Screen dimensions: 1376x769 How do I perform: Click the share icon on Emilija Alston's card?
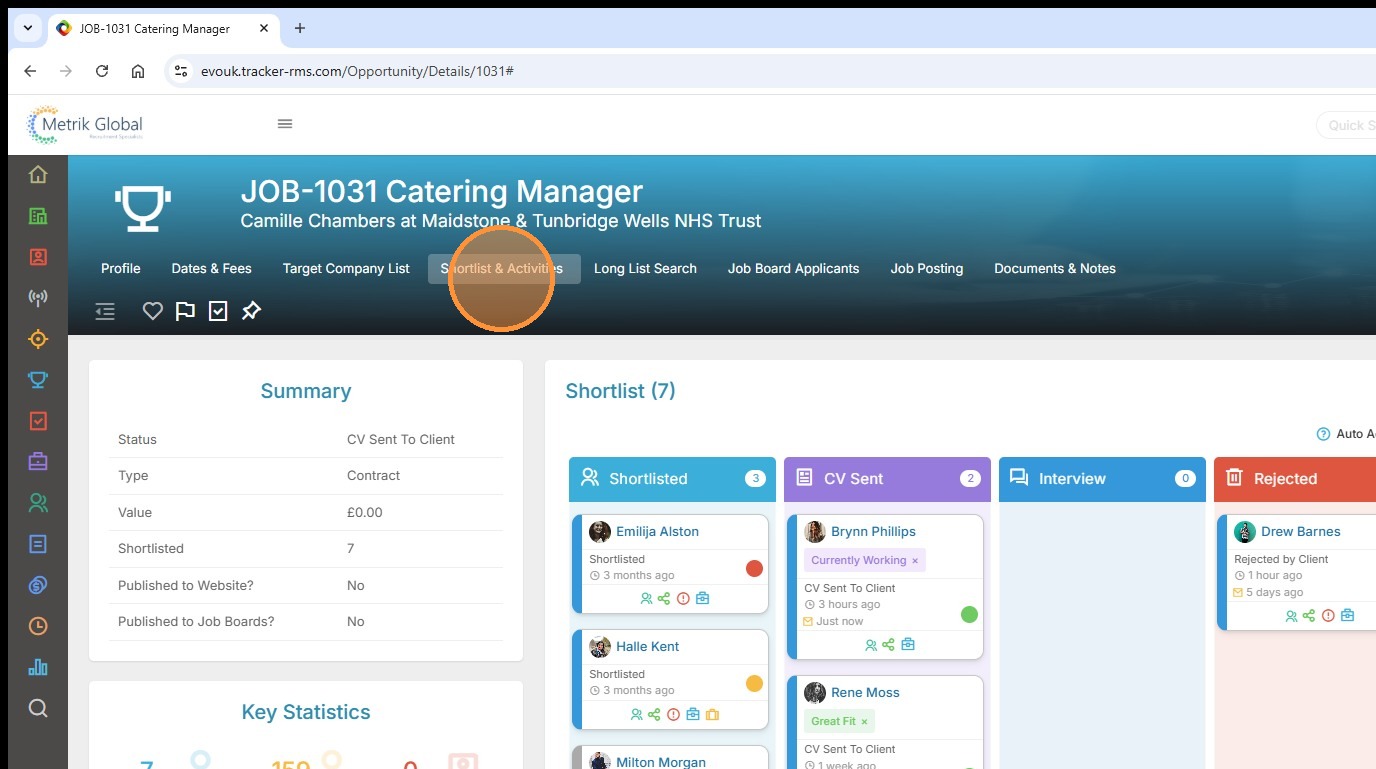[664, 599]
